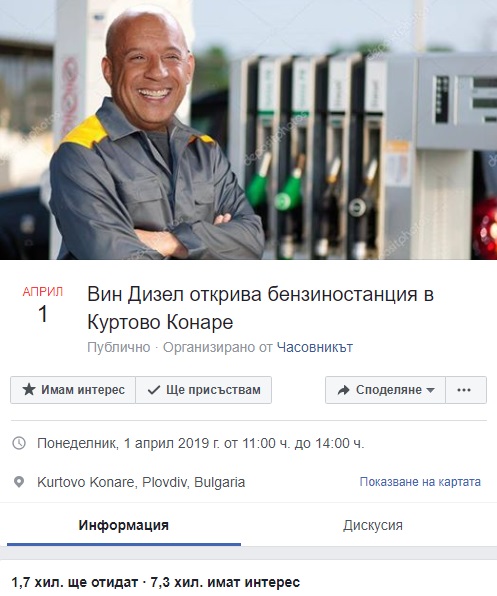The height and width of the screenshot is (596, 497).
Task: Click the location pin icon beside Kurtovo Konare
Action: [x=19, y=482]
